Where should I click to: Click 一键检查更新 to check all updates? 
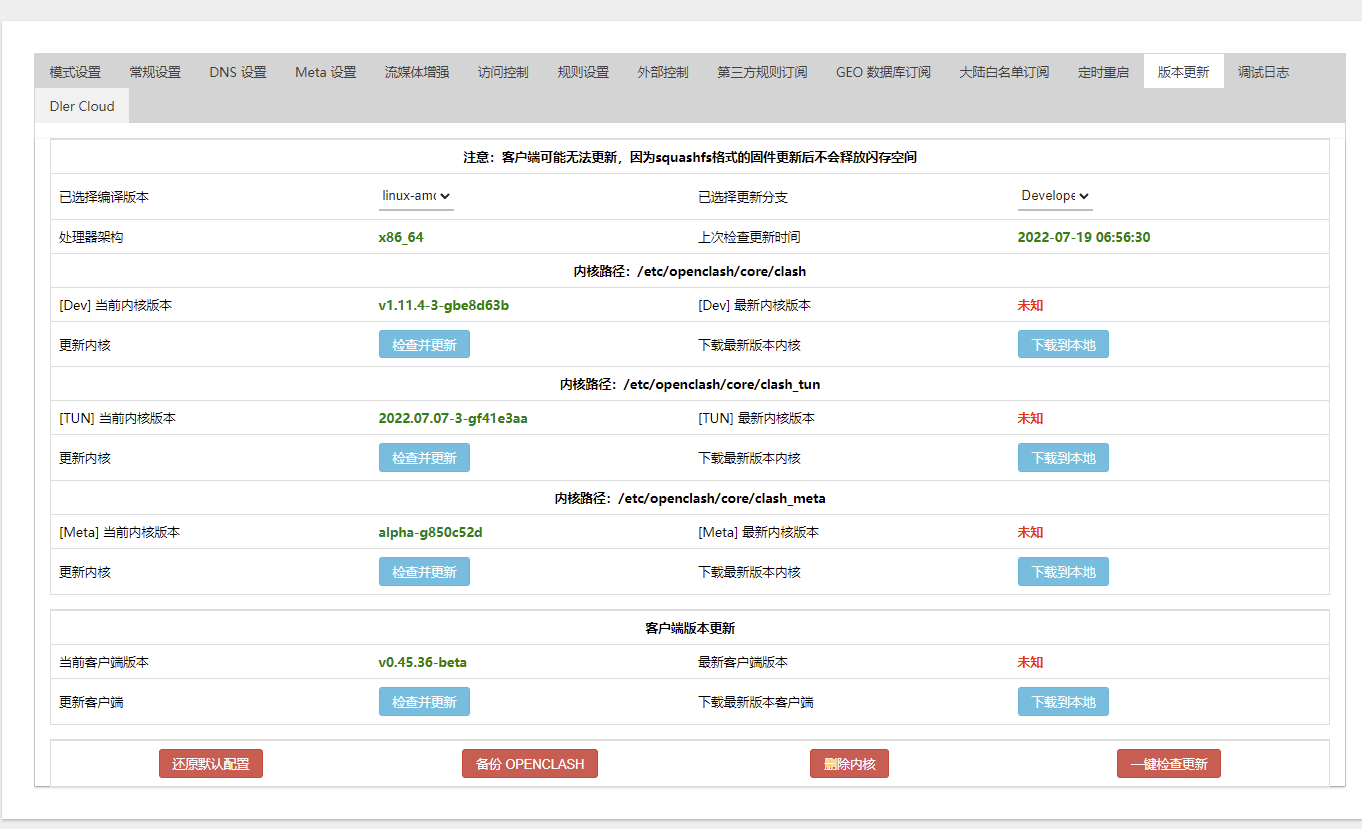1168,763
